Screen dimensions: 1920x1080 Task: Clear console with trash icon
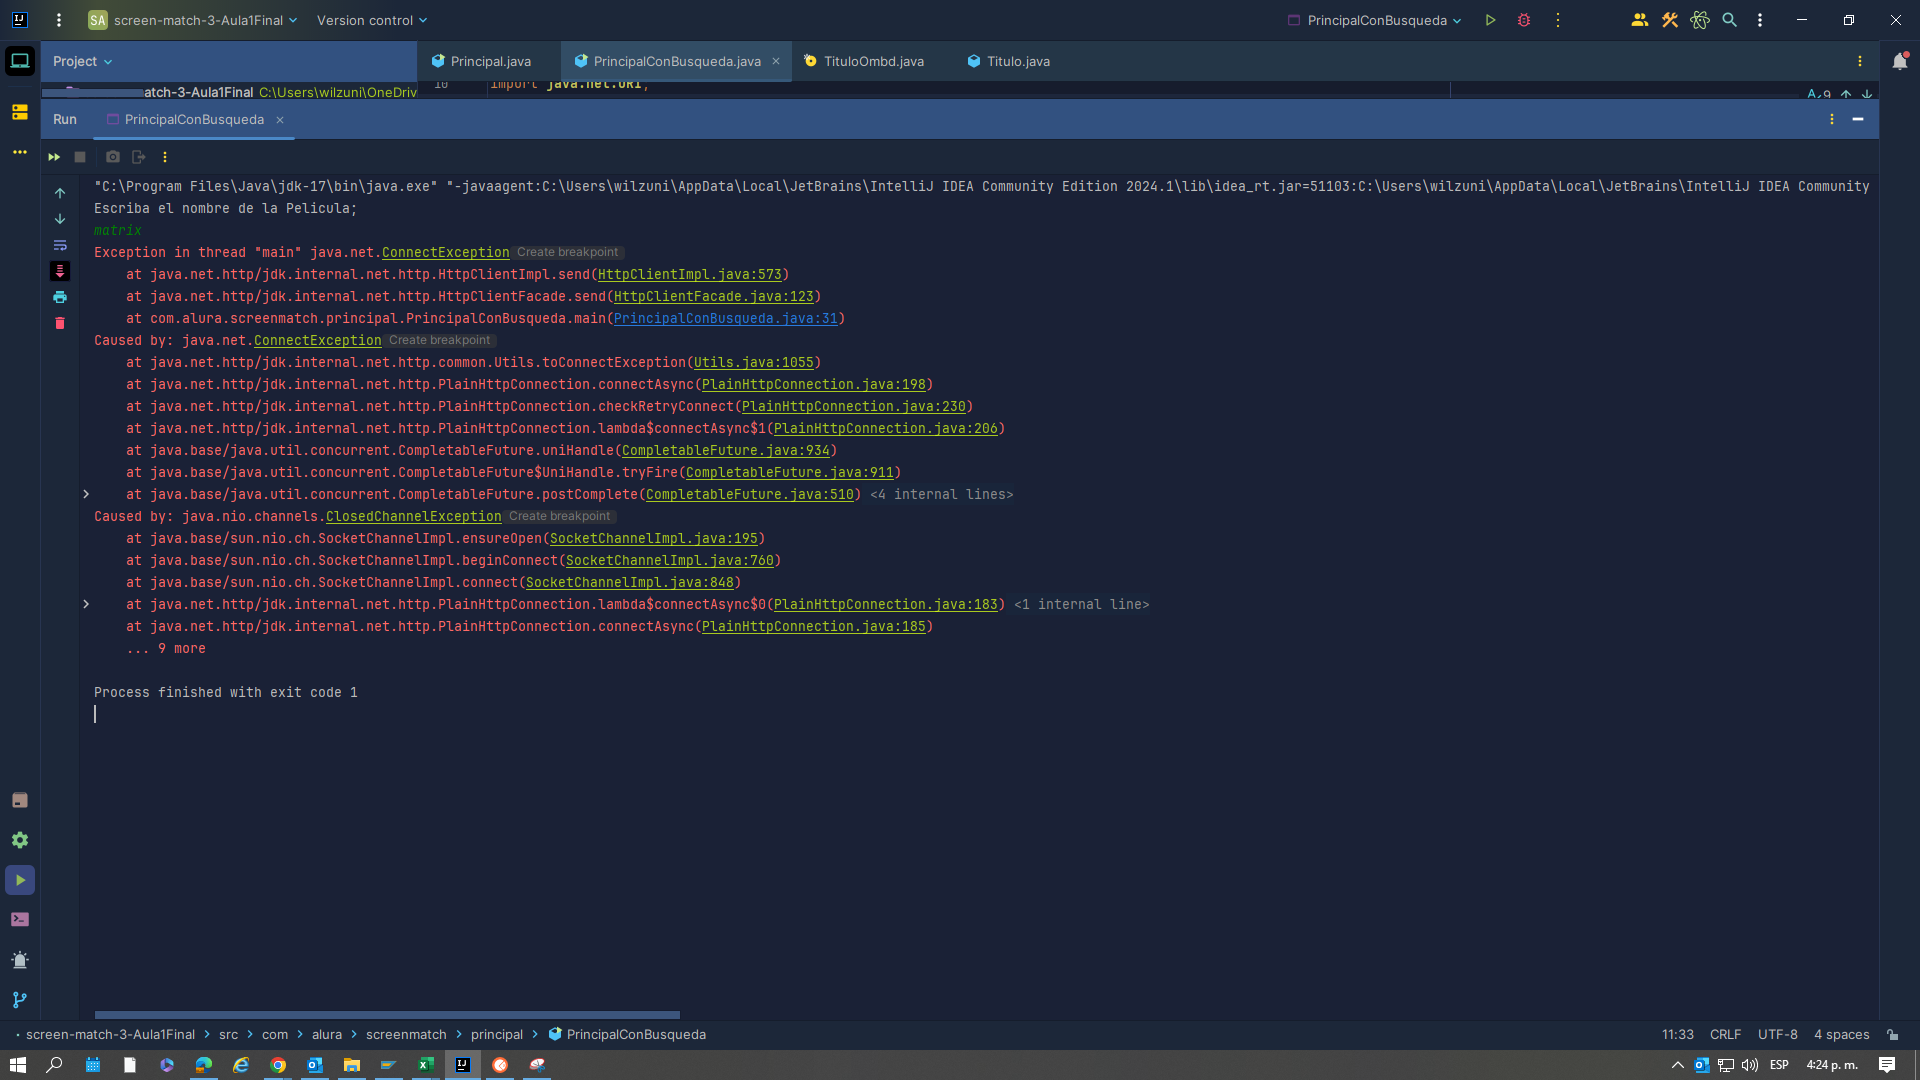click(x=60, y=323)
